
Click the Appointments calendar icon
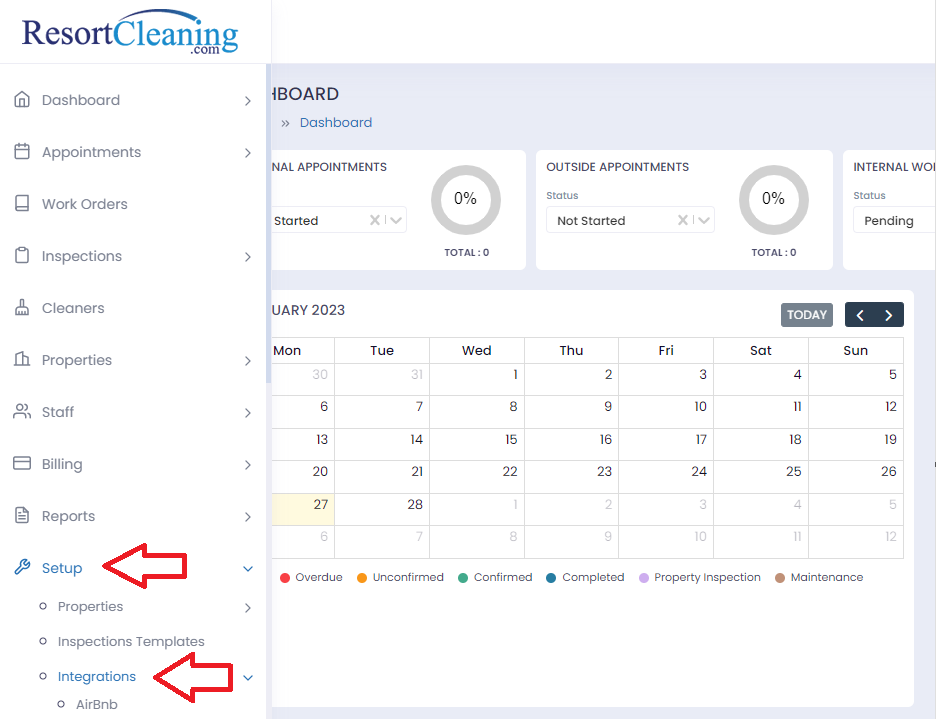22,152
